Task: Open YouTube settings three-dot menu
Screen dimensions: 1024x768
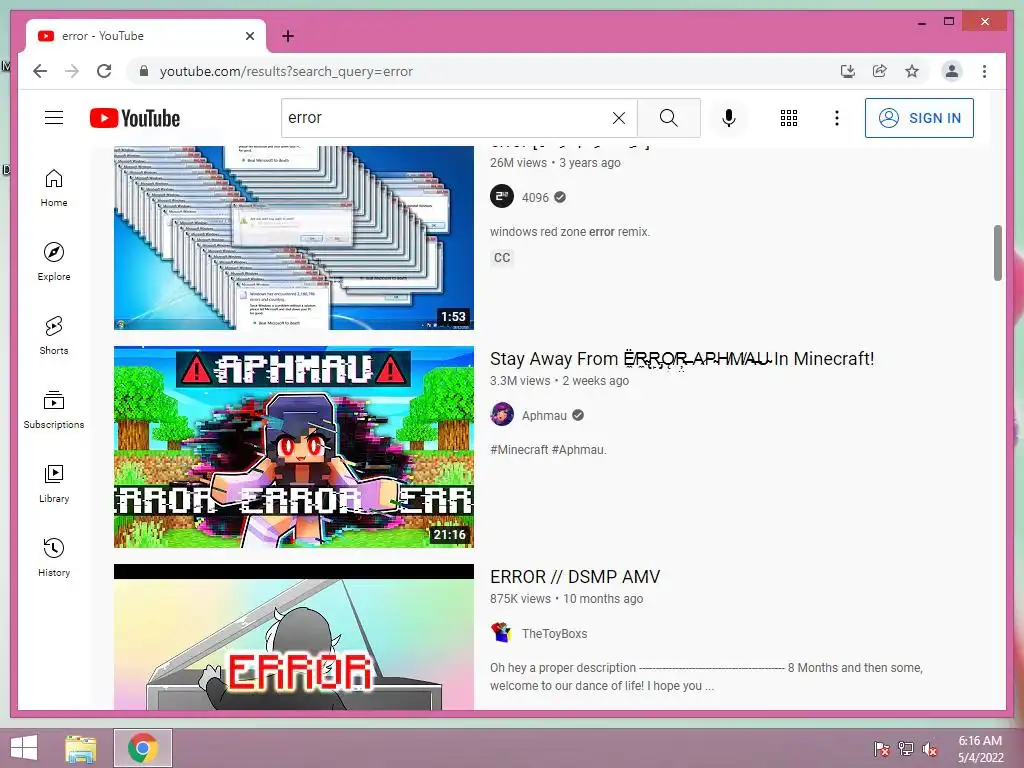Action: click(x=837, y=118)
